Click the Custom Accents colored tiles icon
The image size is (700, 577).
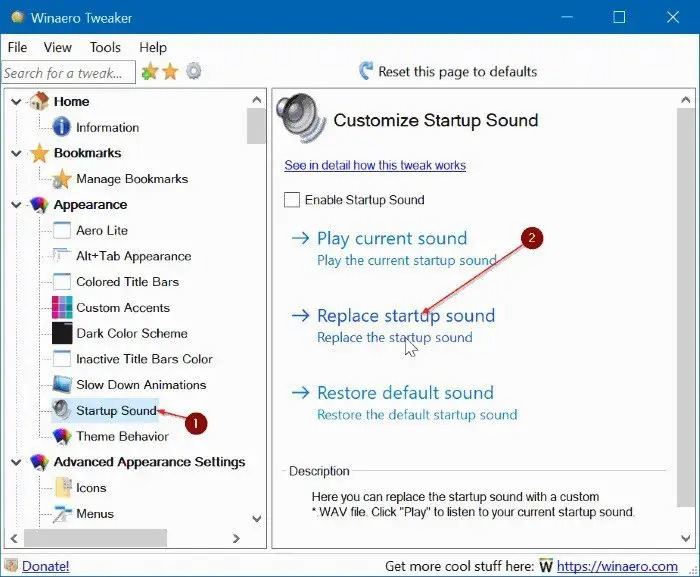[x=62, y=307]
